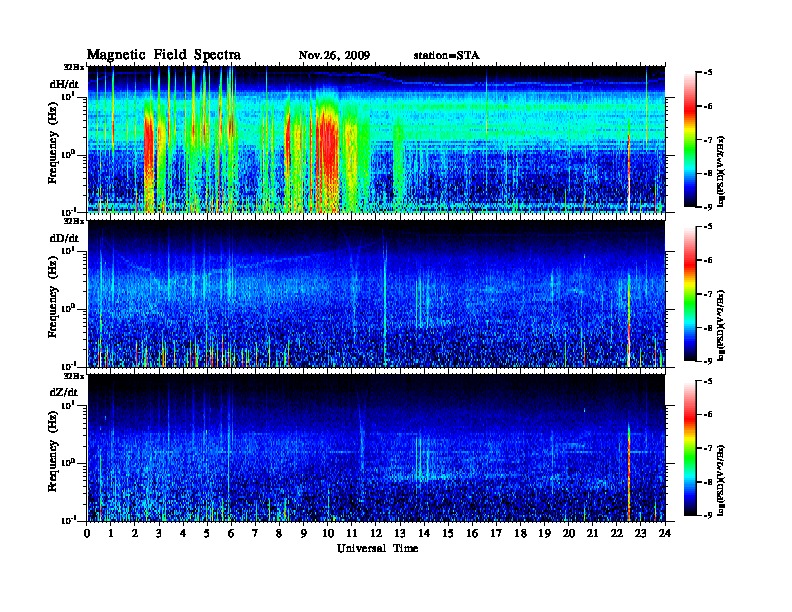
Task: Click the color scale bar beside dD/dt panel
Action: point(689,293)
